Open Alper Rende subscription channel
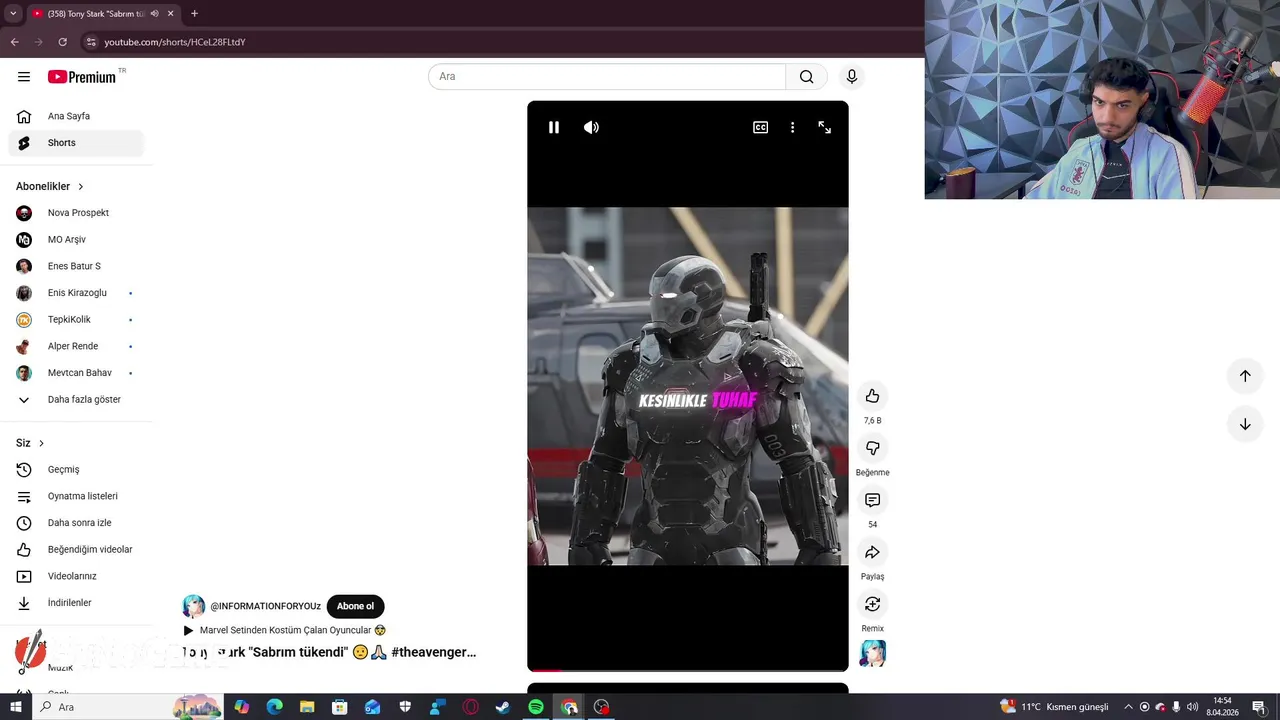This screenshot has height=720, width=1280. [76, 346]
